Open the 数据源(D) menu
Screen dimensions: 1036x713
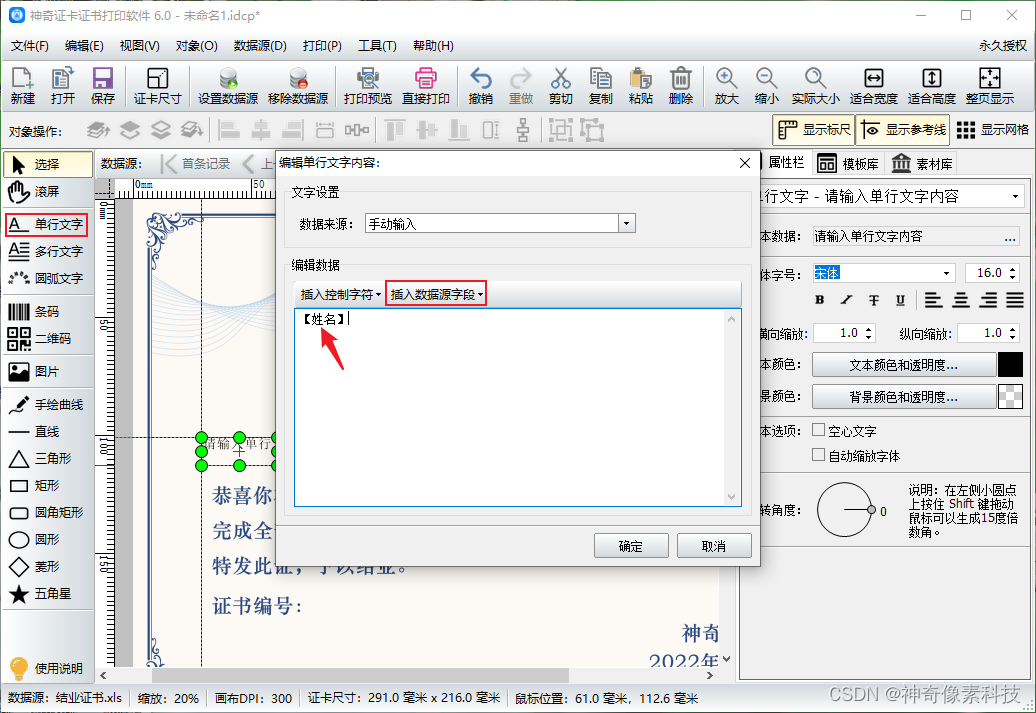click(x=260, y=46)
